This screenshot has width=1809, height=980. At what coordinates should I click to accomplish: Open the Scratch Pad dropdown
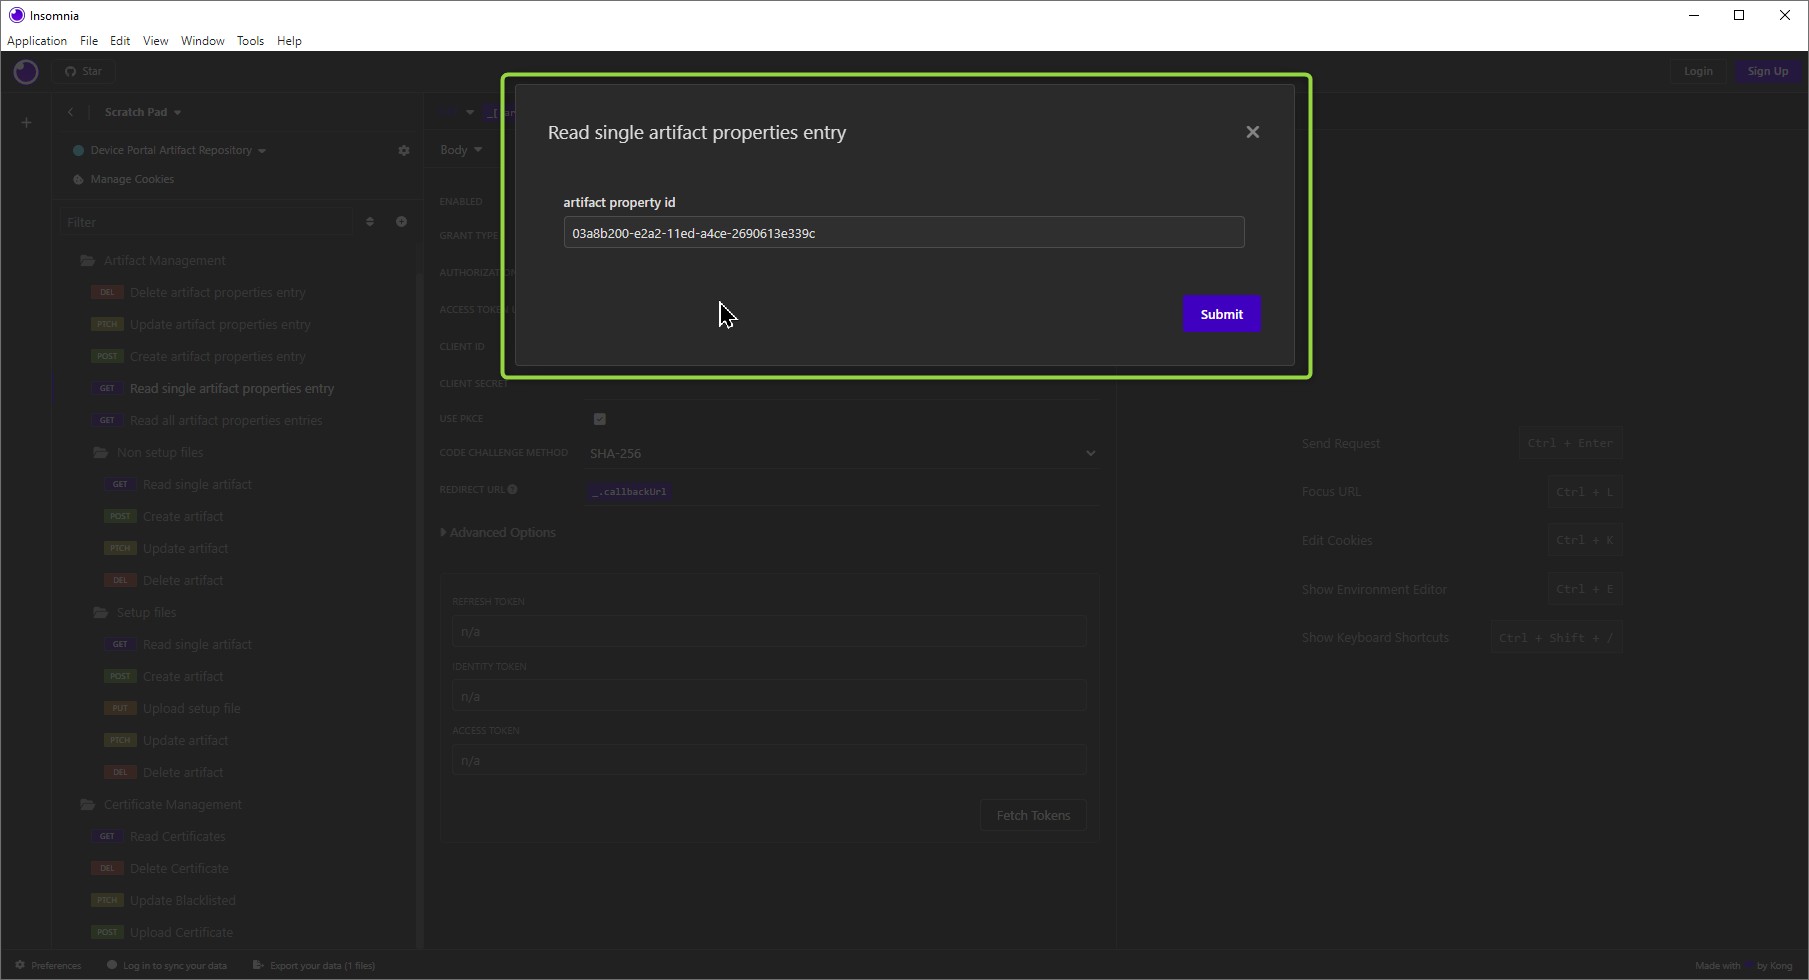[x=142, y=112]
